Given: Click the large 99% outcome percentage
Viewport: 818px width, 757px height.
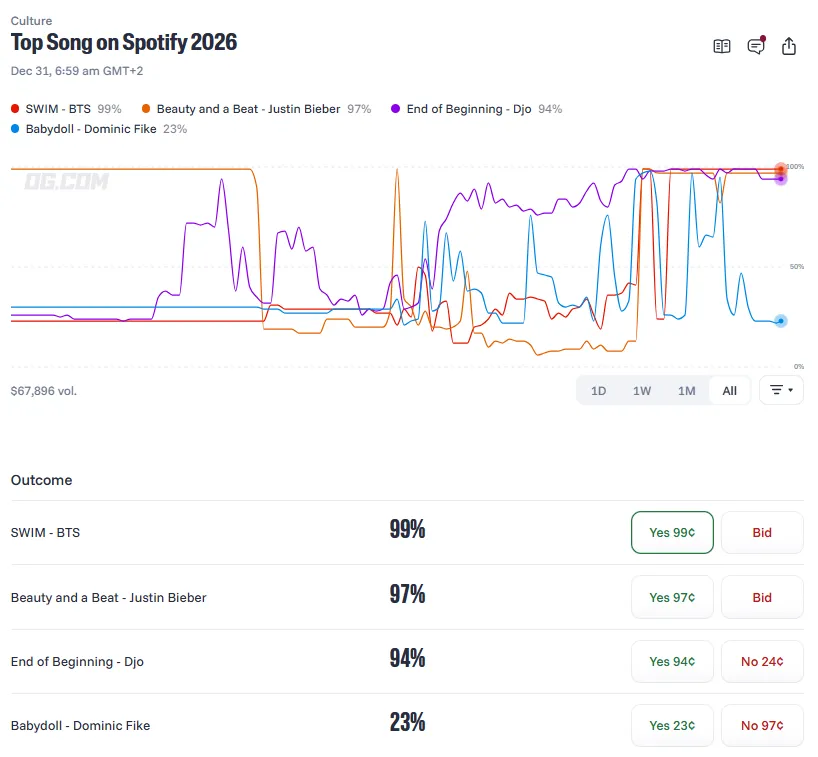Looking at the screenshot, I should coord(407,529).
